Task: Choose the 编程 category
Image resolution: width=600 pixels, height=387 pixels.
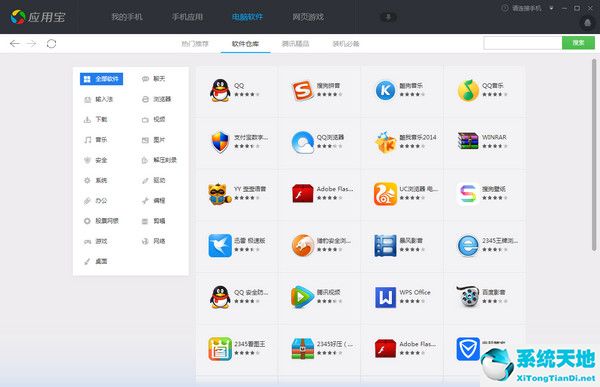Action: click(153, 201)
